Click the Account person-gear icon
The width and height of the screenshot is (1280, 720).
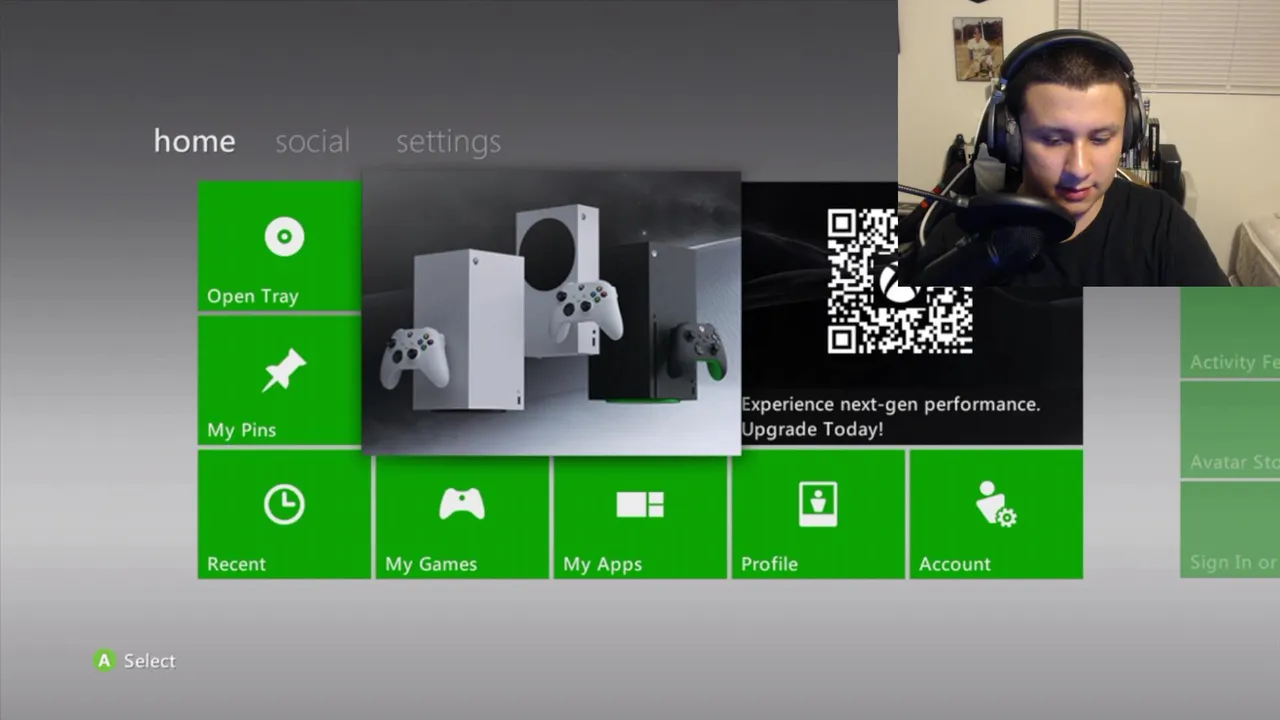tap(996, 504)
